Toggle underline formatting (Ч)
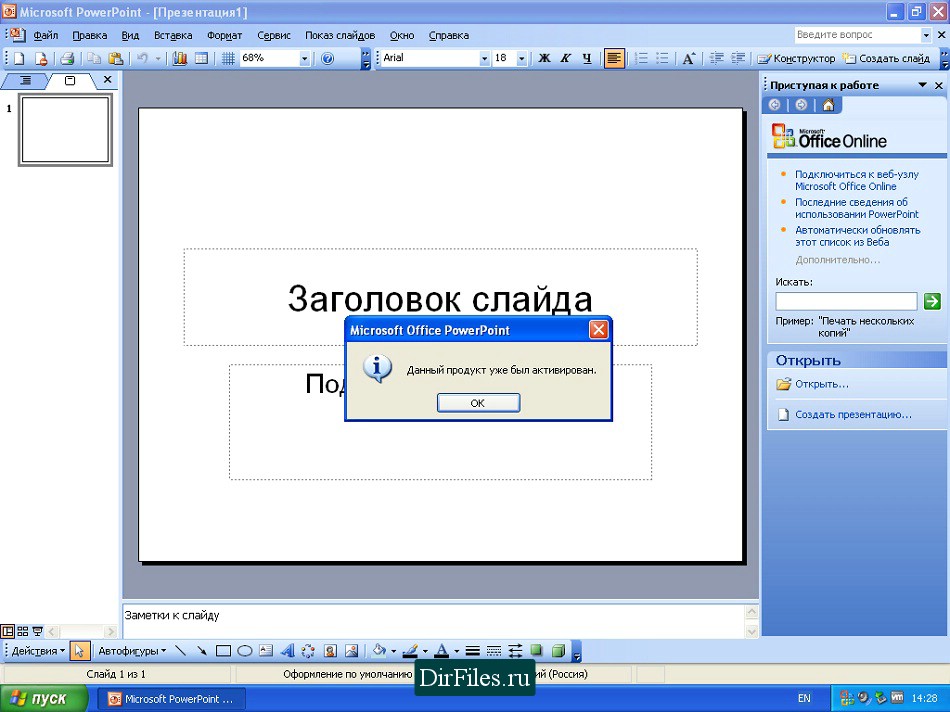 [586, 59]
